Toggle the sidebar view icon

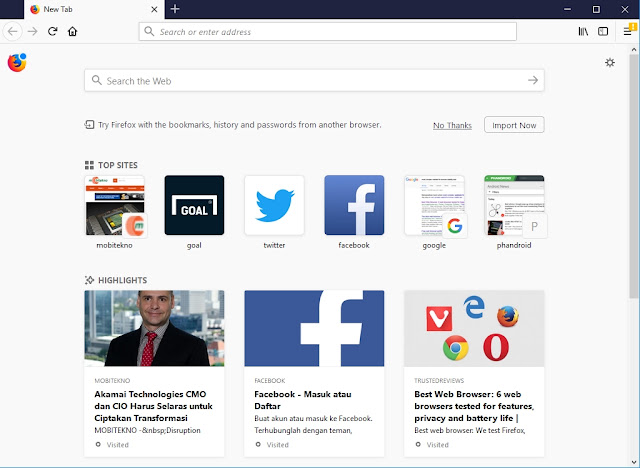tap(603, 31)
